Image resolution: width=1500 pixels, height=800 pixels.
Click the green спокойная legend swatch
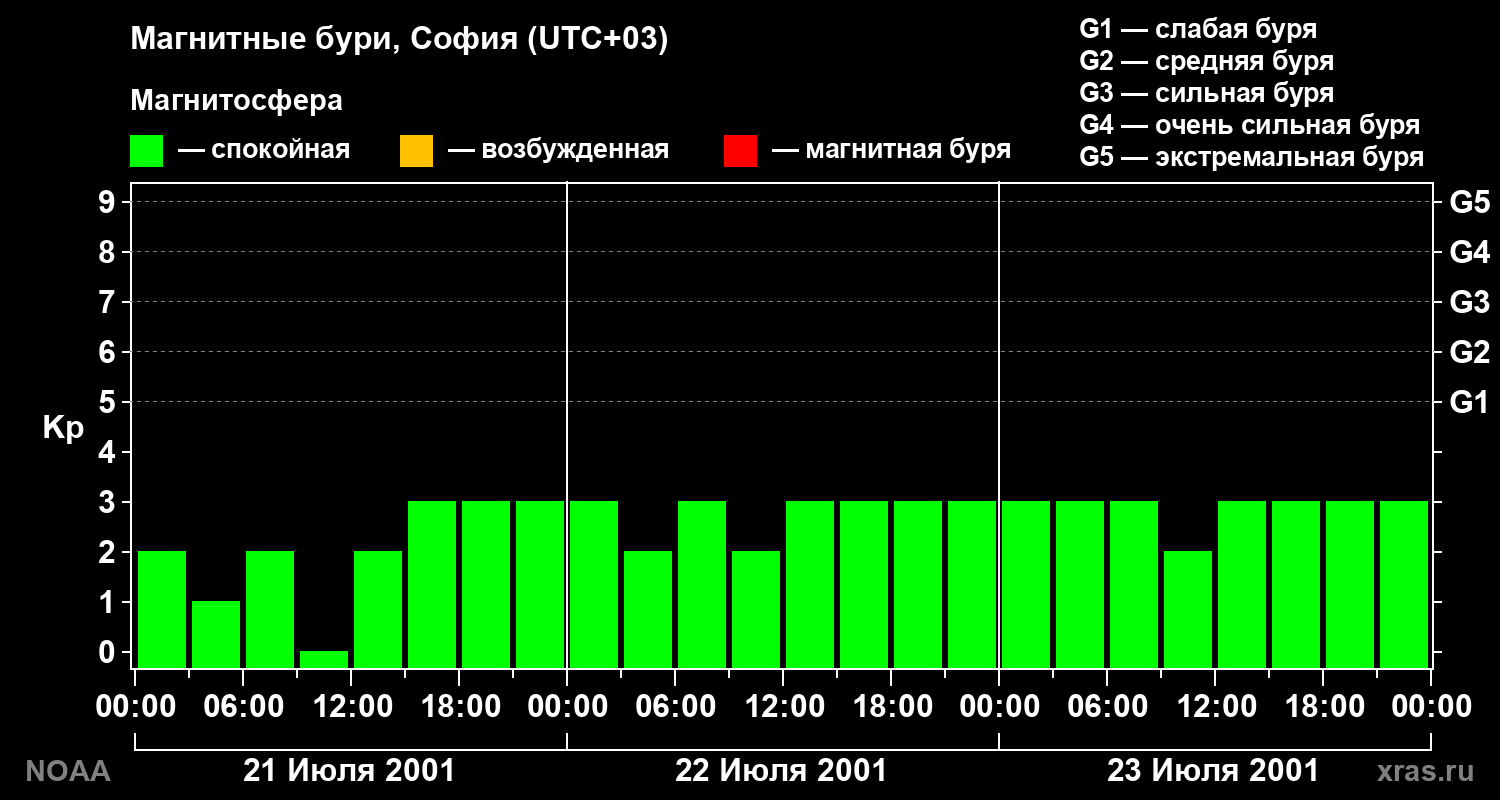coord(147,151)
